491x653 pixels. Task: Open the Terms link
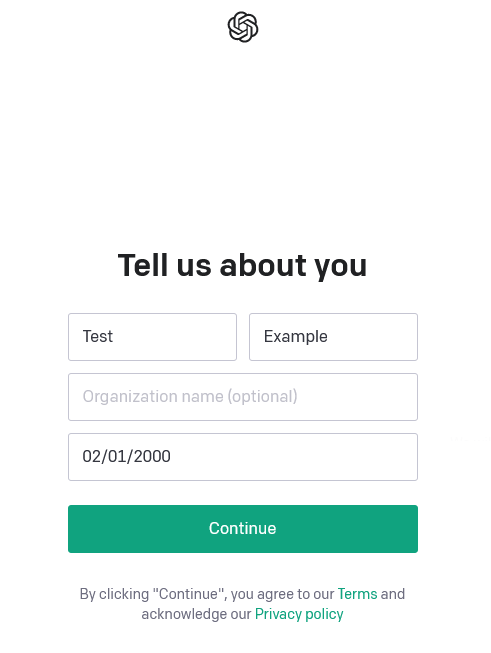coord(357,593)
